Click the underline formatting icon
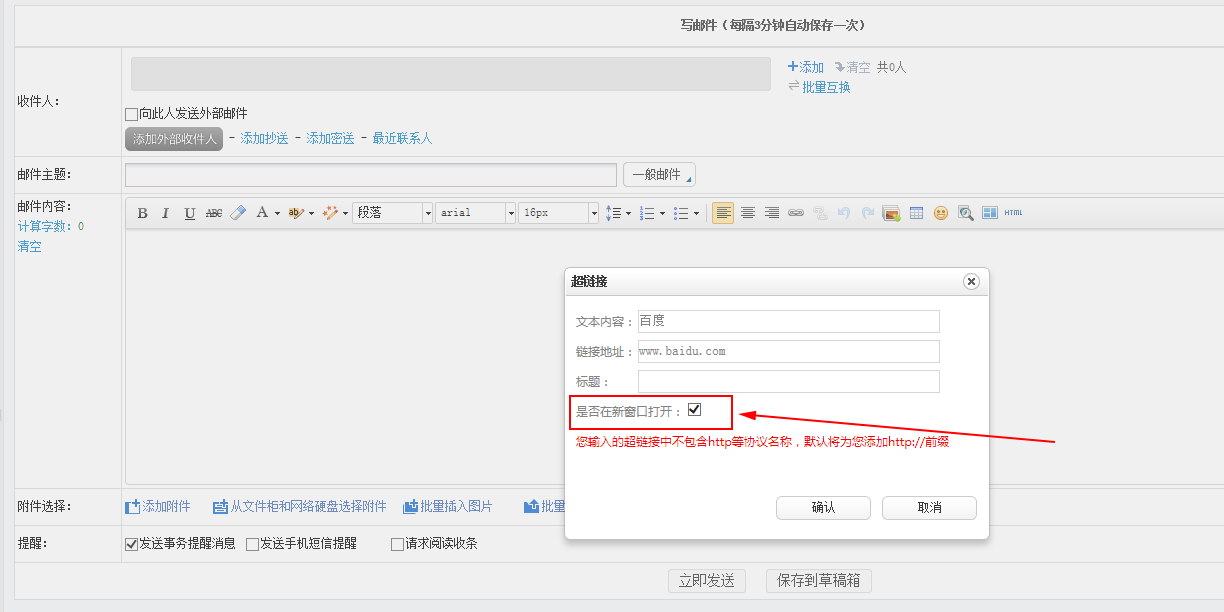Screen dimensions: 1224x612 tap(190, 213)
